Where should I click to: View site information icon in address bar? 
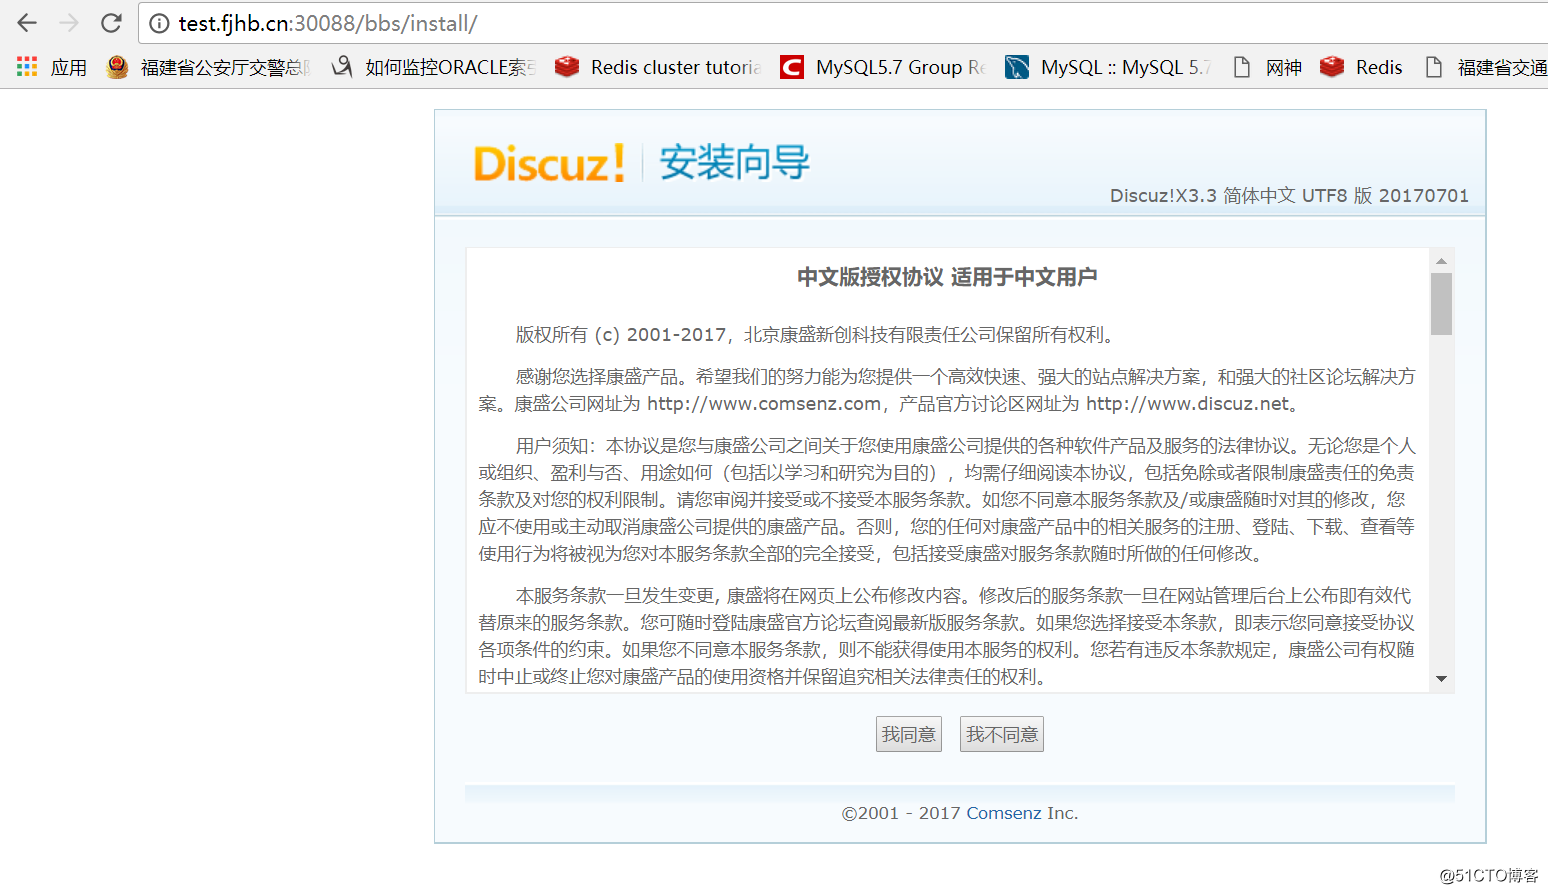point(159,23)
